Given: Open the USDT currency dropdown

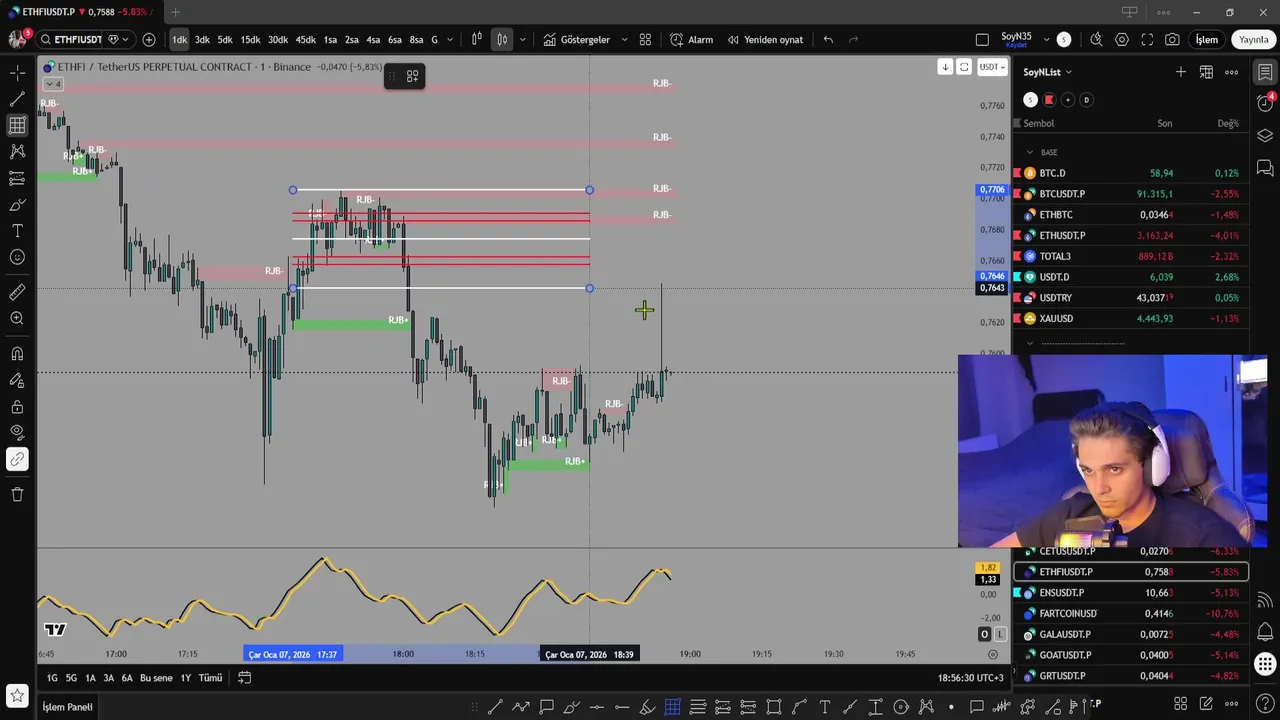Looking at the screenshot, I should (992, 67).
